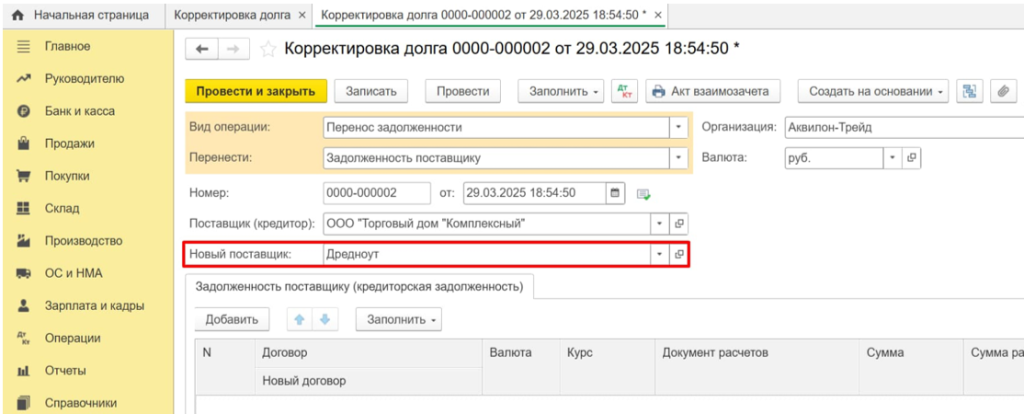1024x414 pixels.
Task: Expand the Перенести dropdown list
Action: [x=679, y=158]
